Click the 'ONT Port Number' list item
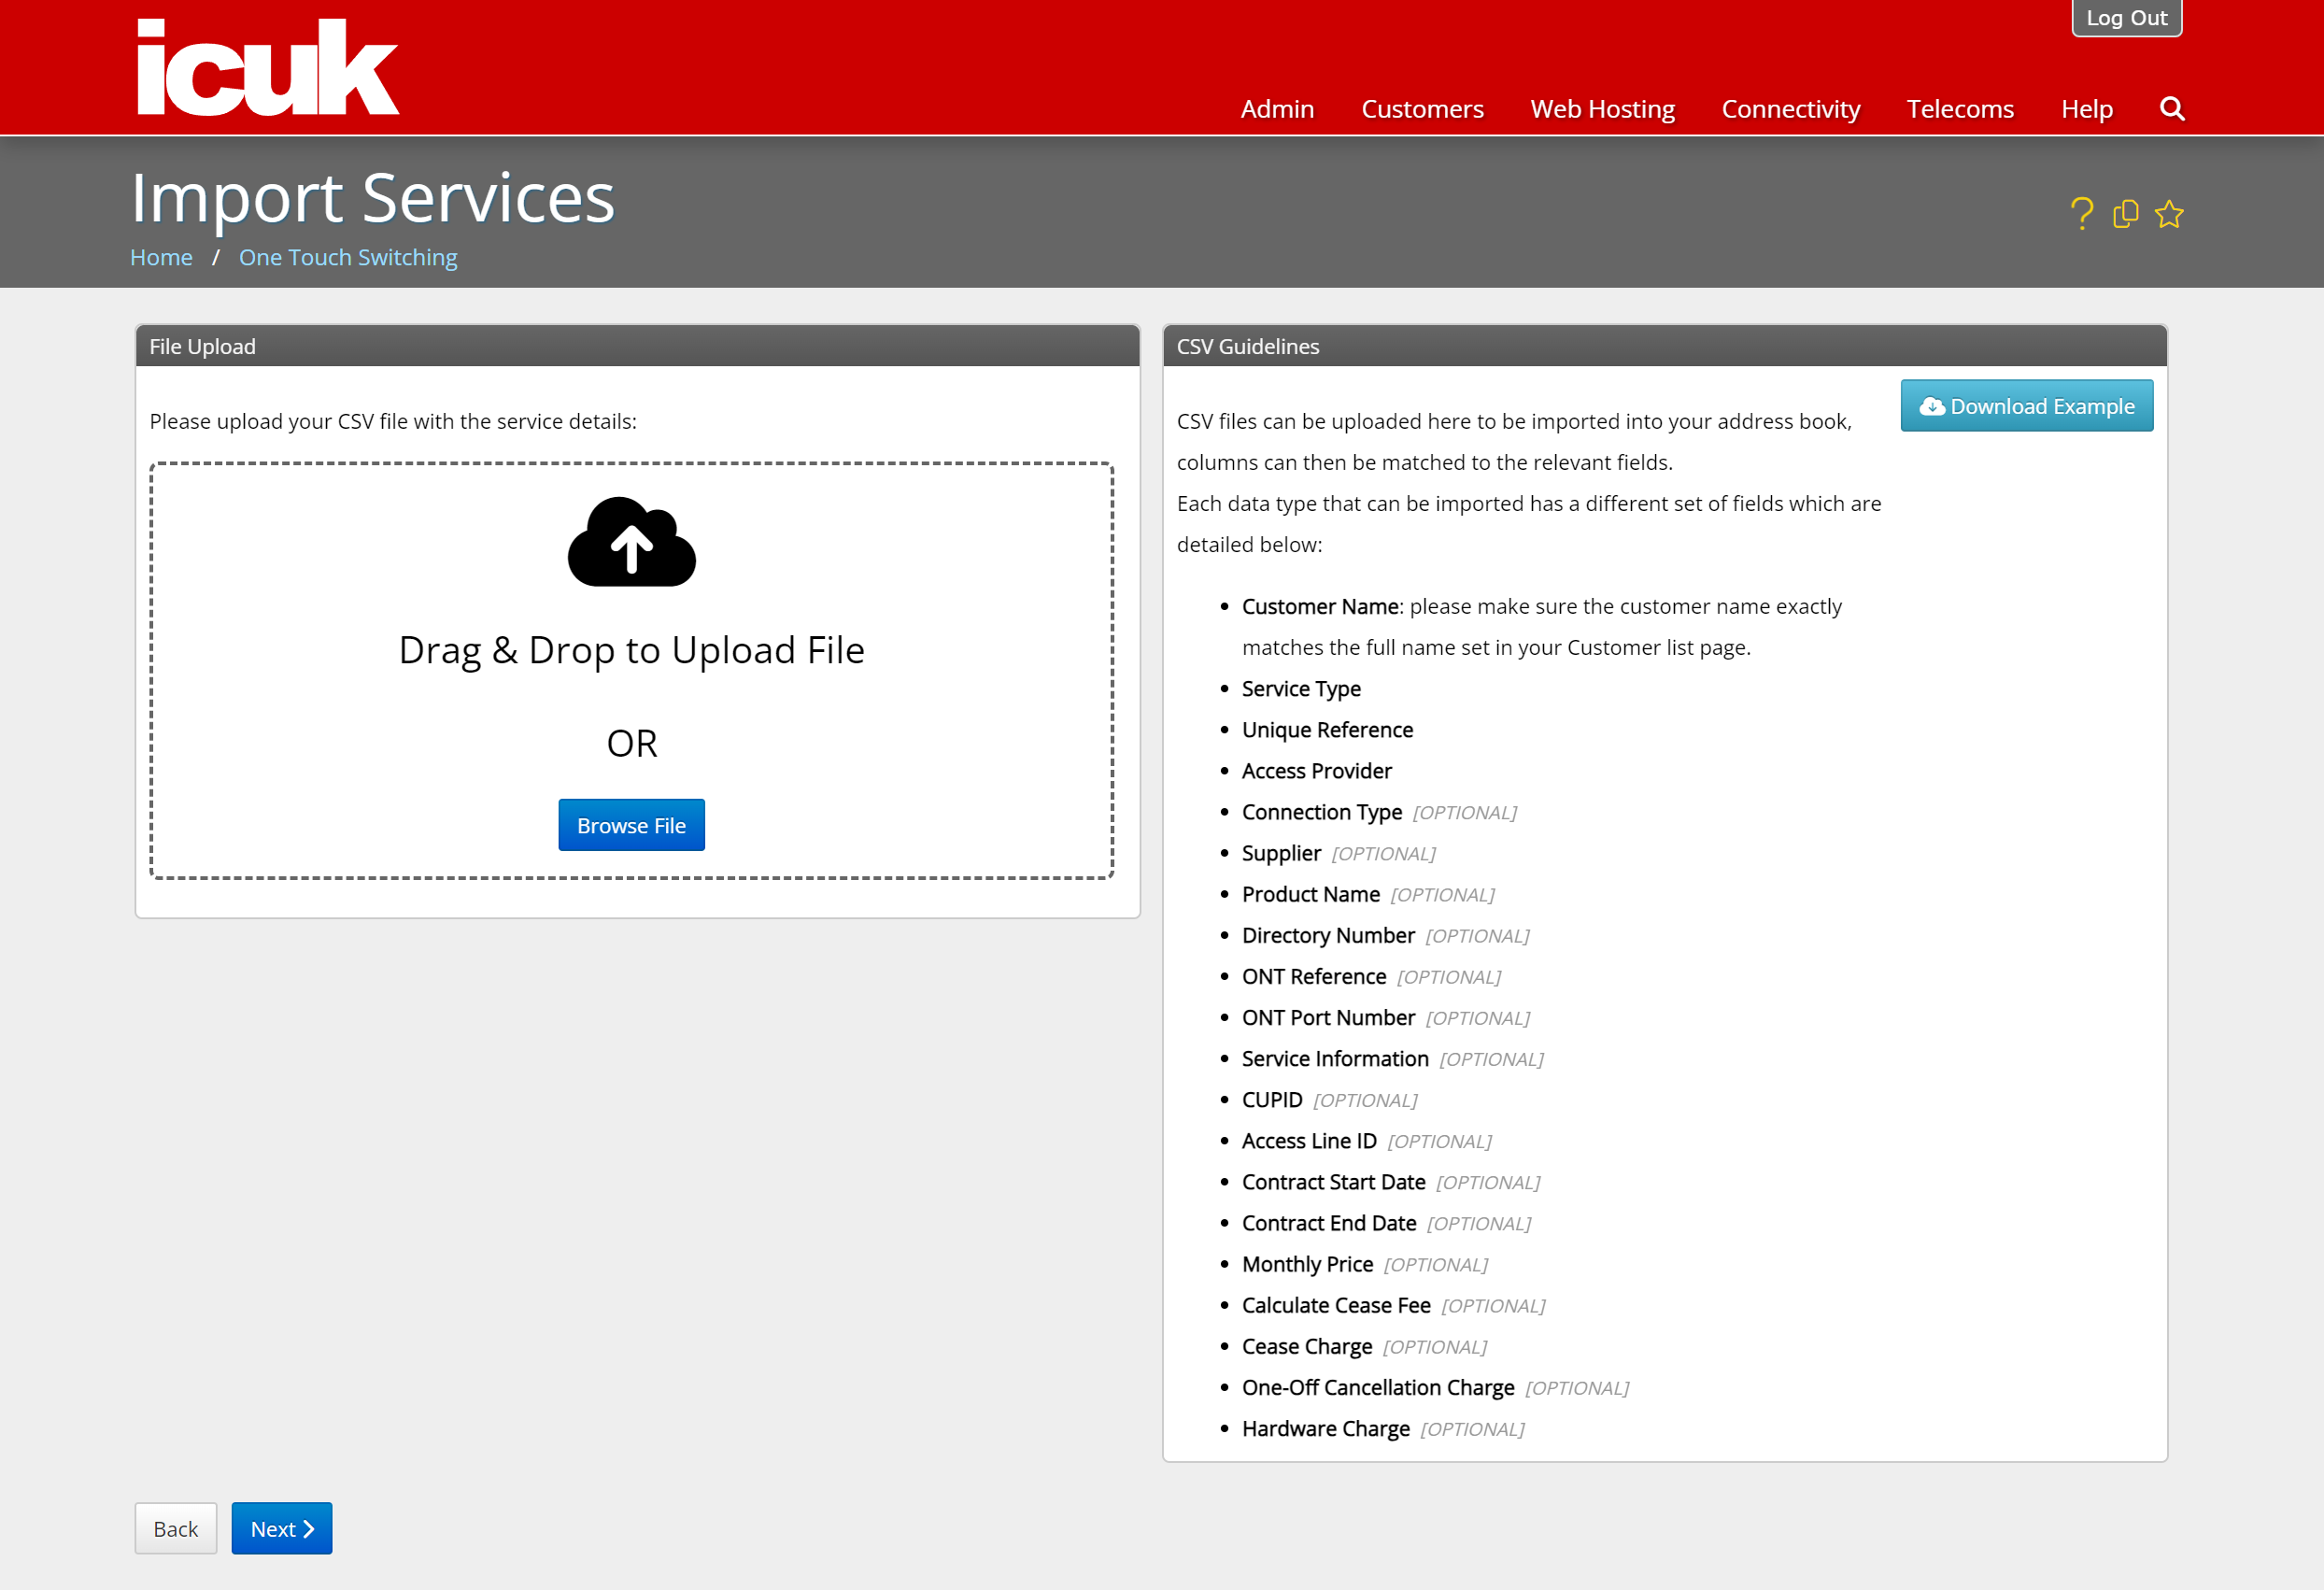This screenshot has width=2324, height=1590. point(1386,1017)
